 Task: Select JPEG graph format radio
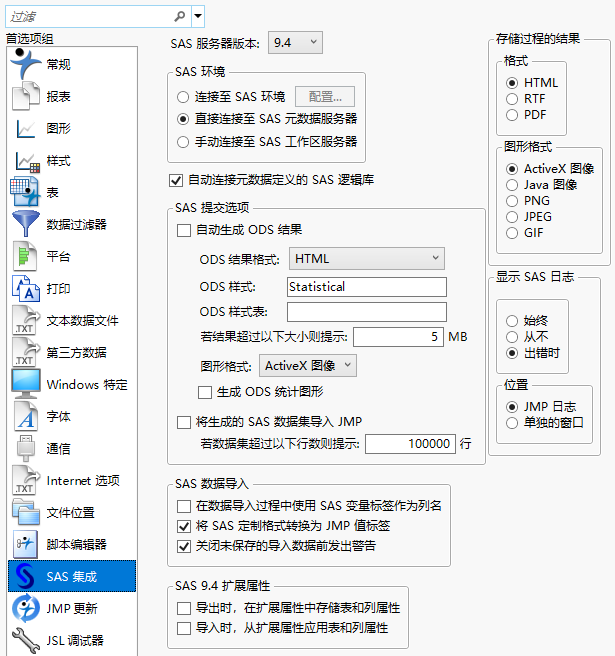(512, 217)
